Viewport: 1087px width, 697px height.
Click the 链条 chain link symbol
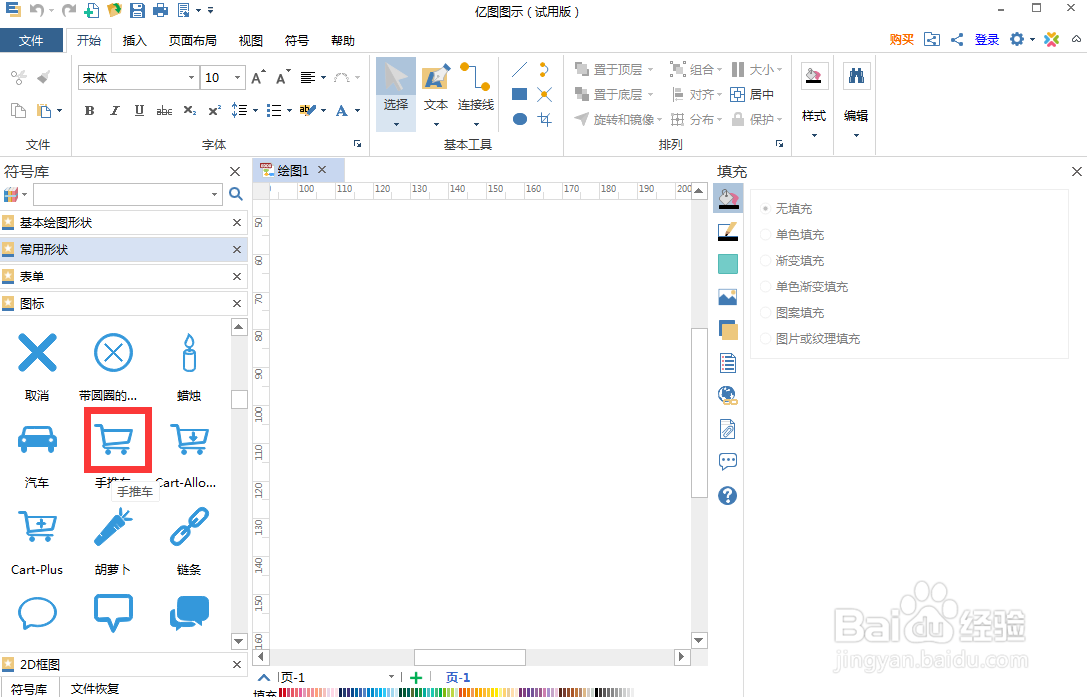click(189, 527)
